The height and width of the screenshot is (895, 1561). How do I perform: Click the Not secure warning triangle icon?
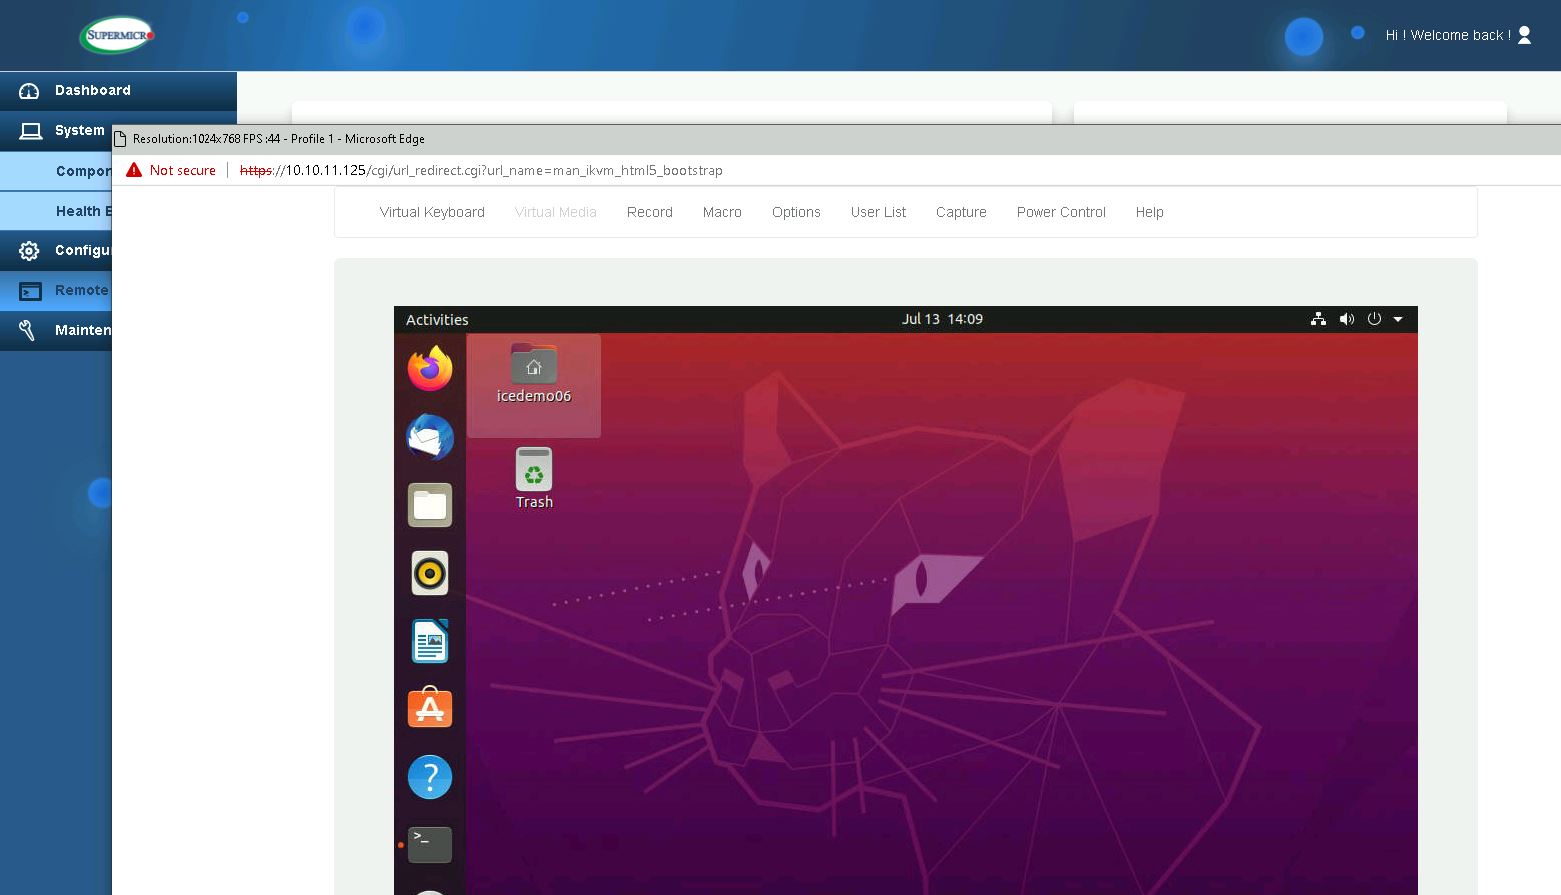134,170
